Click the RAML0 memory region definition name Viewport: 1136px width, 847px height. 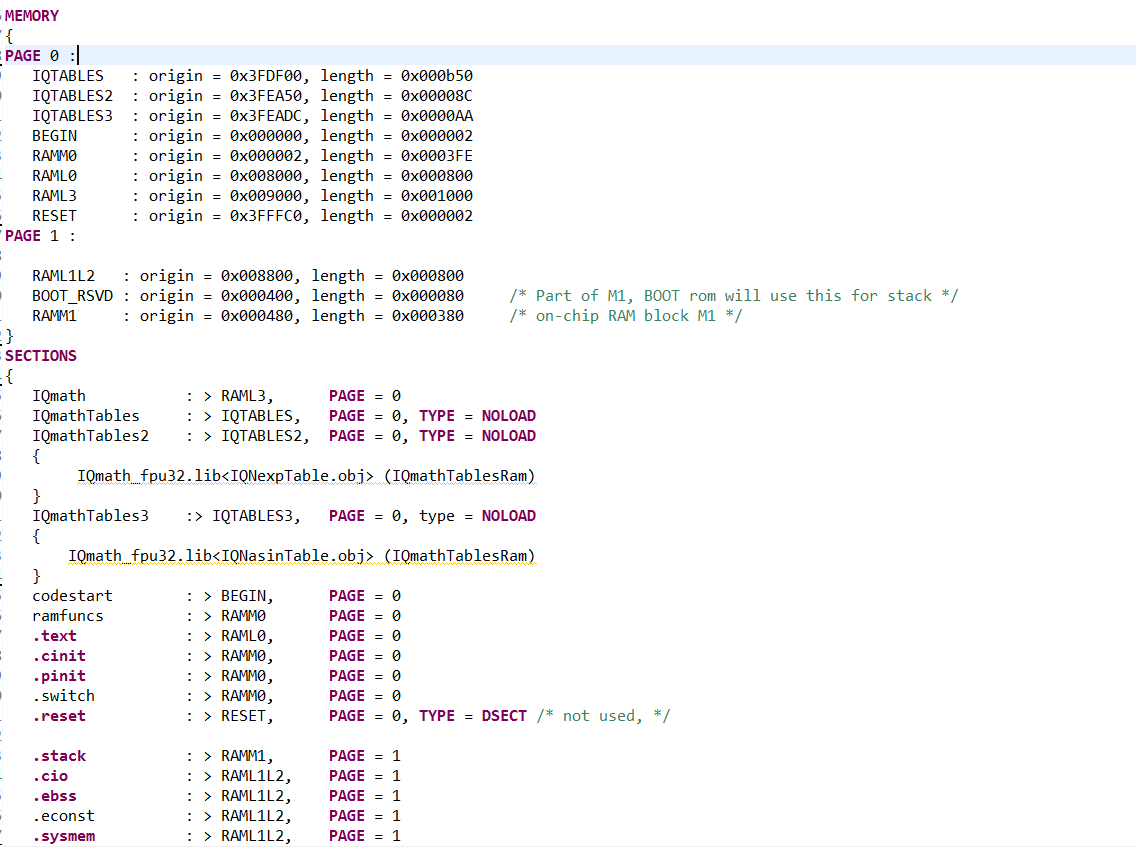point(54,176)
